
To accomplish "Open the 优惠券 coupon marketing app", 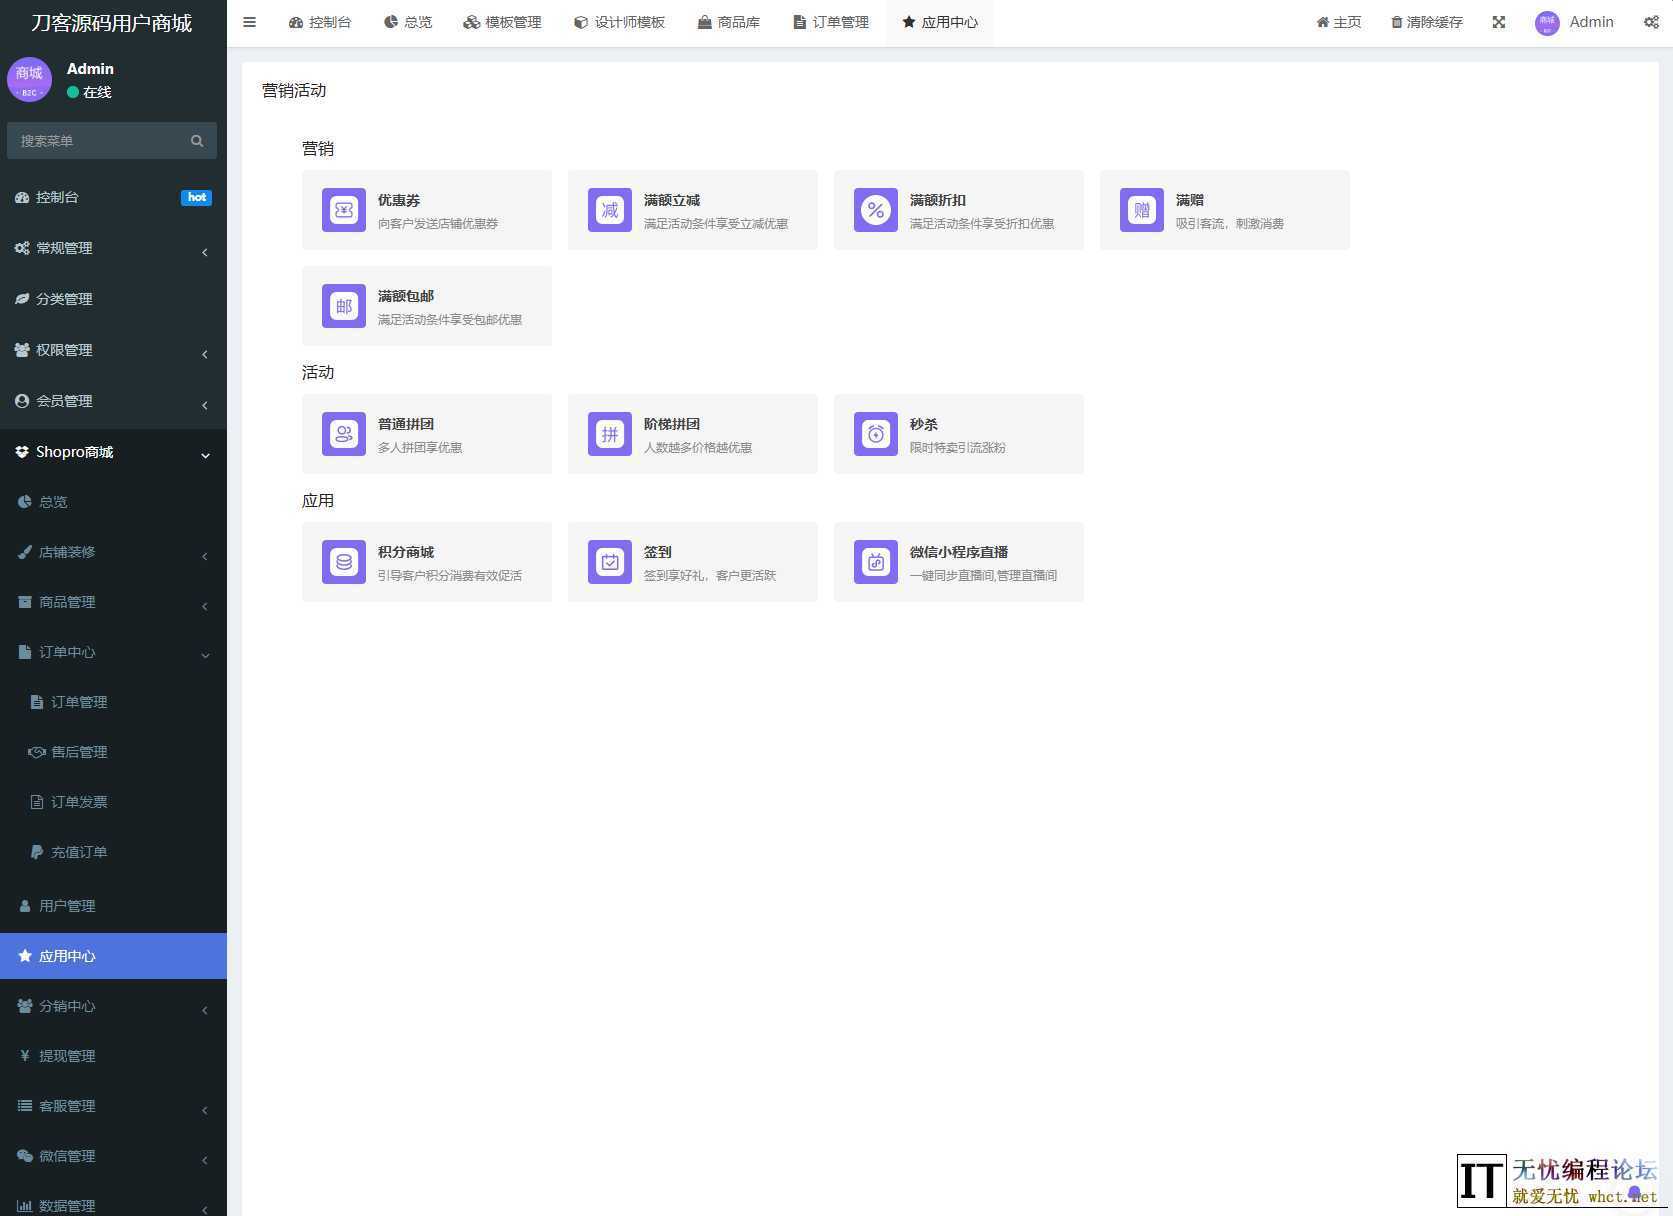I will coord(427,210).
